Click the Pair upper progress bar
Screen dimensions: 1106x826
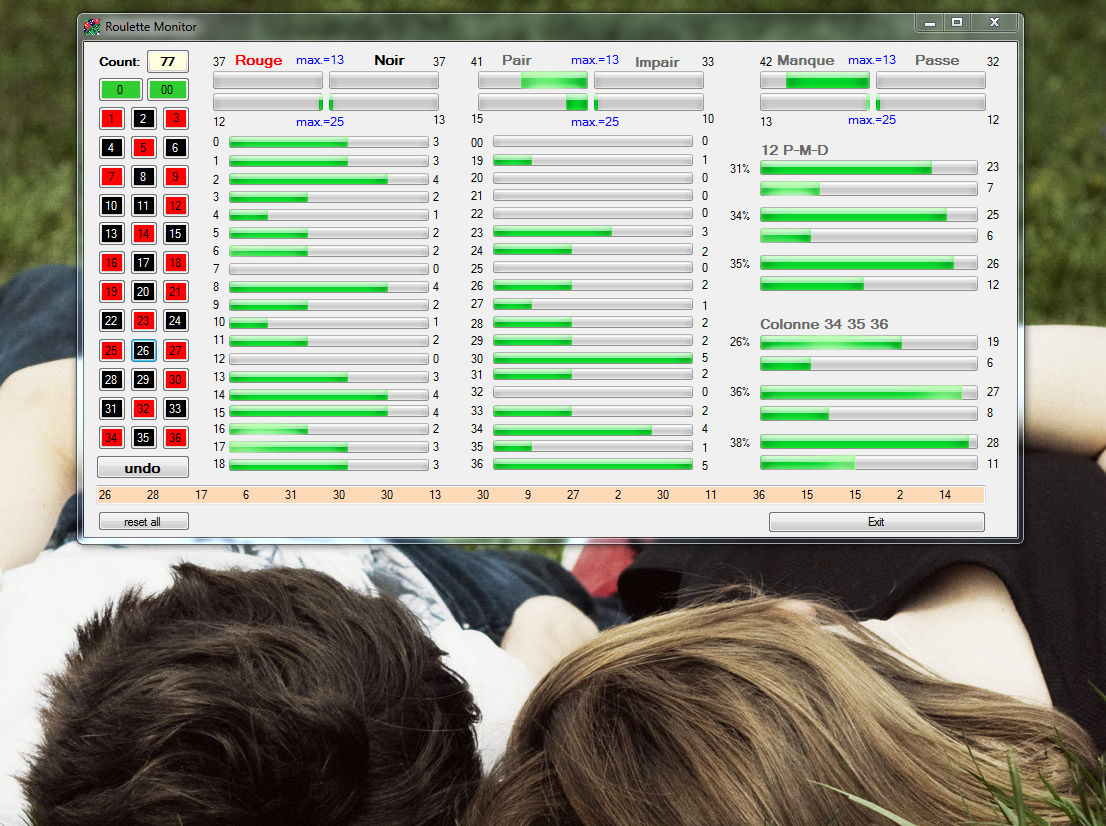pos(533,80)
